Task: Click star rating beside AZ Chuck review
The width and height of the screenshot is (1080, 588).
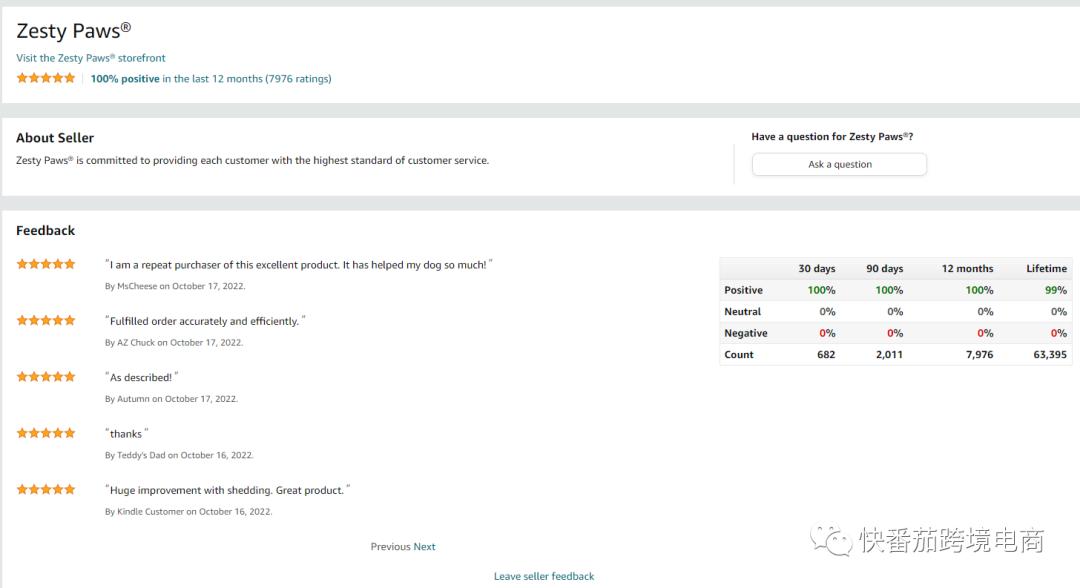Action: (45, 320)
